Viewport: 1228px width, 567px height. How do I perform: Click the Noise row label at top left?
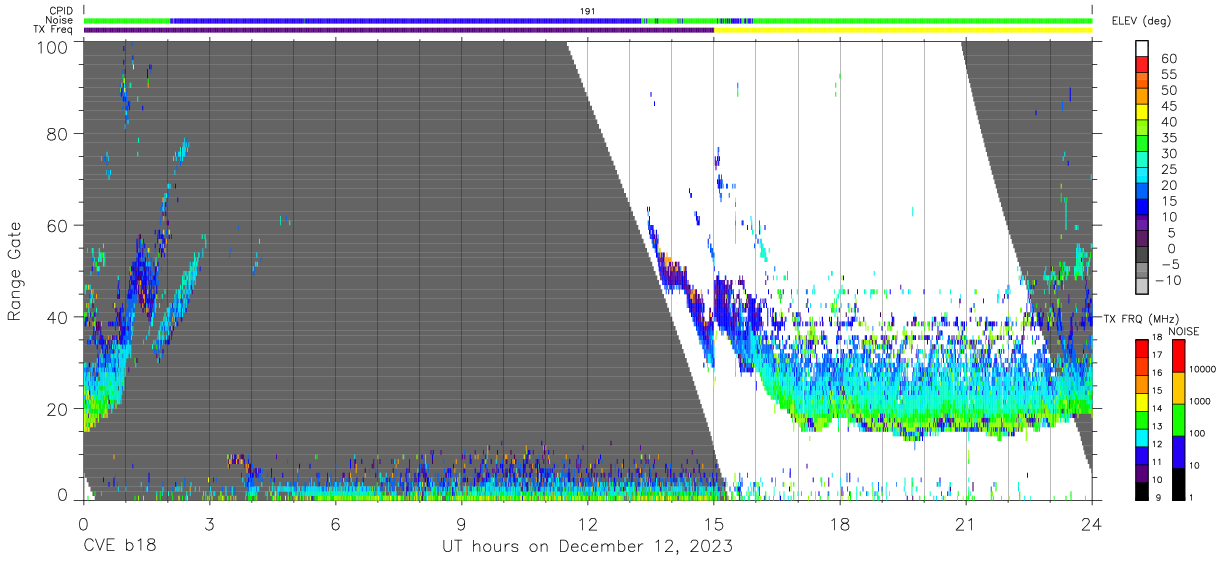click(59, 20)
